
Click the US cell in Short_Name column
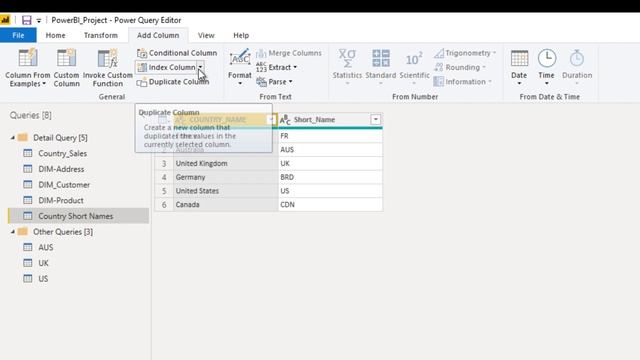[330, 191]
